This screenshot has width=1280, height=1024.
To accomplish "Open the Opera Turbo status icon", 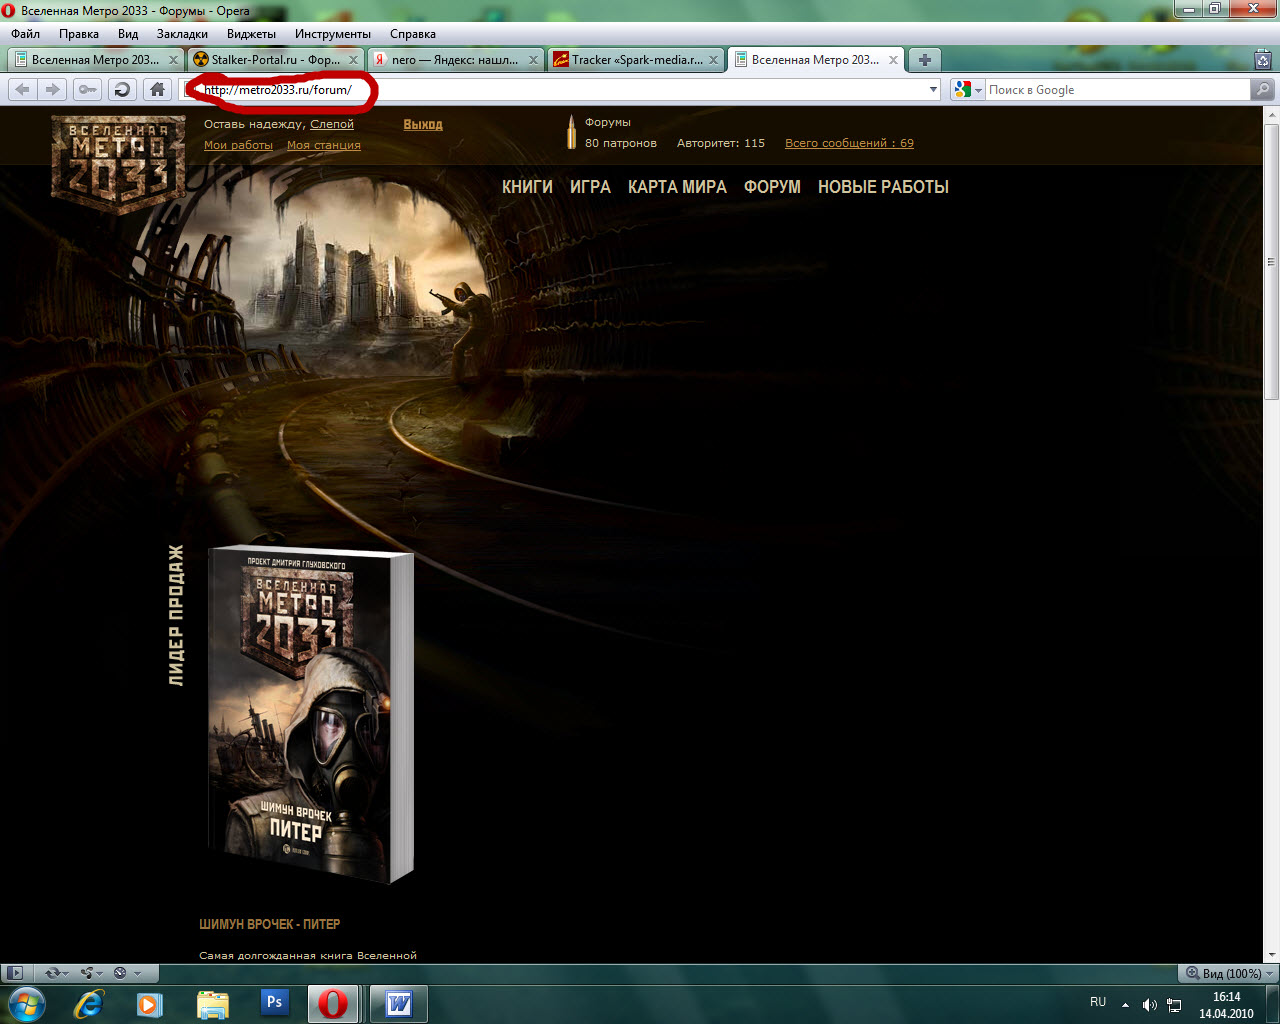I will pyautogui.click(x=121, y=973).
